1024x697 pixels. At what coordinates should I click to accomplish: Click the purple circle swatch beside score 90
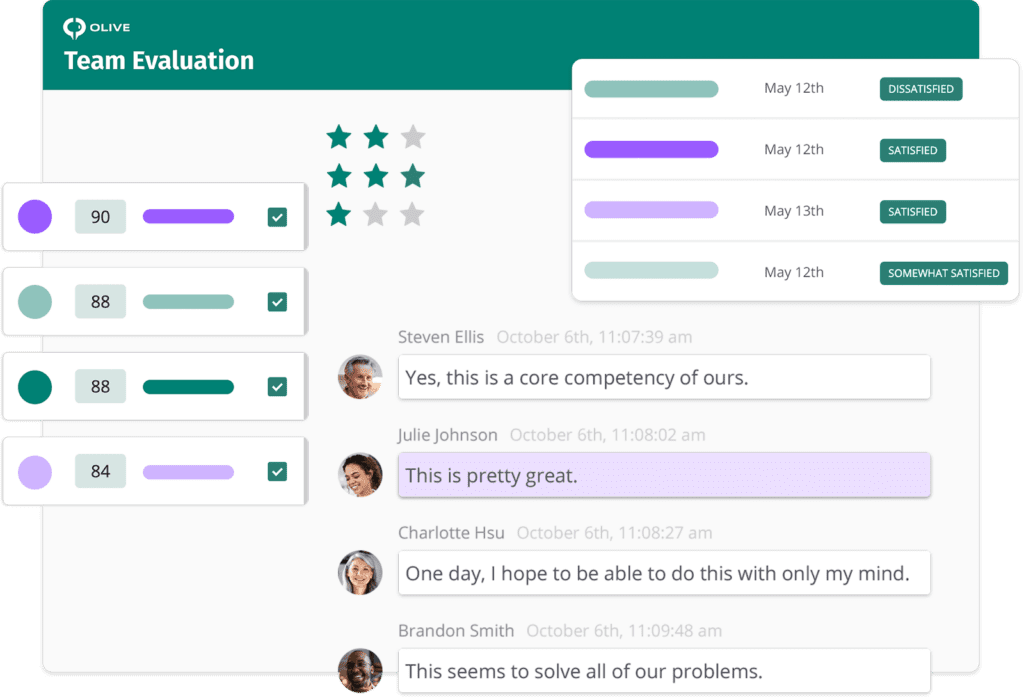(35, 216)
